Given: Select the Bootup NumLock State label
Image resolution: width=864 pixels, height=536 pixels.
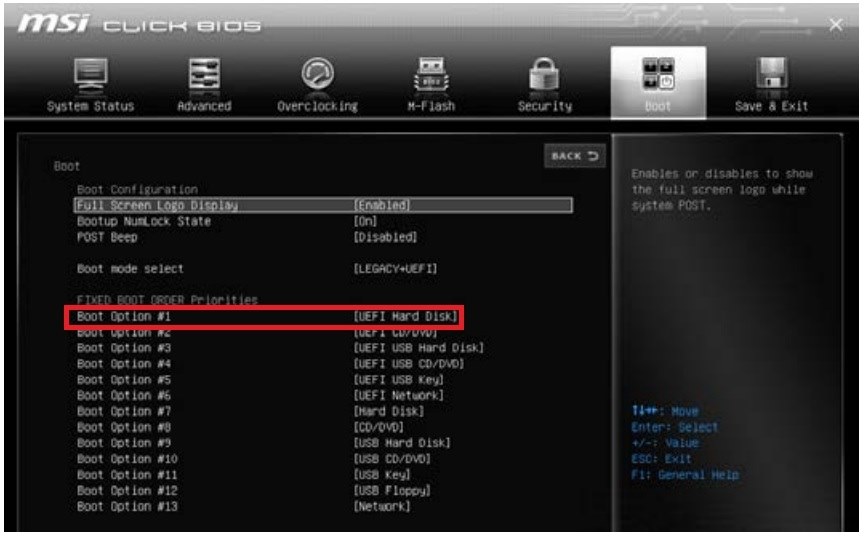Looking at the screenshot, I should pos(144,221).
